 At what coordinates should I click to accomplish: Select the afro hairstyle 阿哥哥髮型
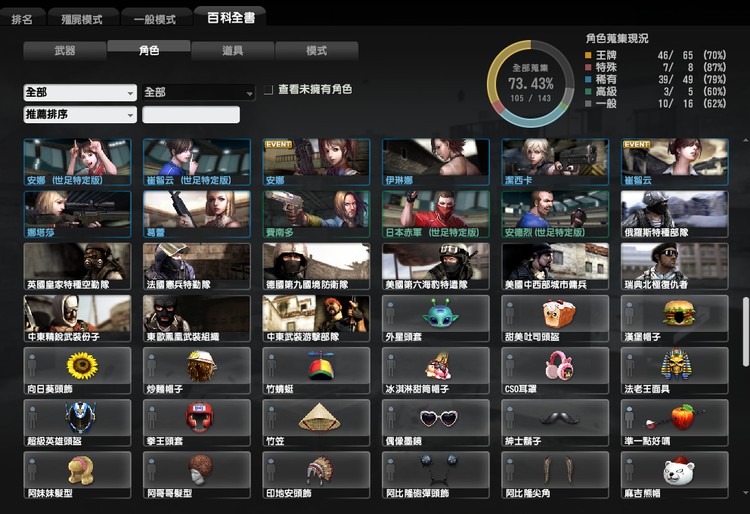[197, 475]
